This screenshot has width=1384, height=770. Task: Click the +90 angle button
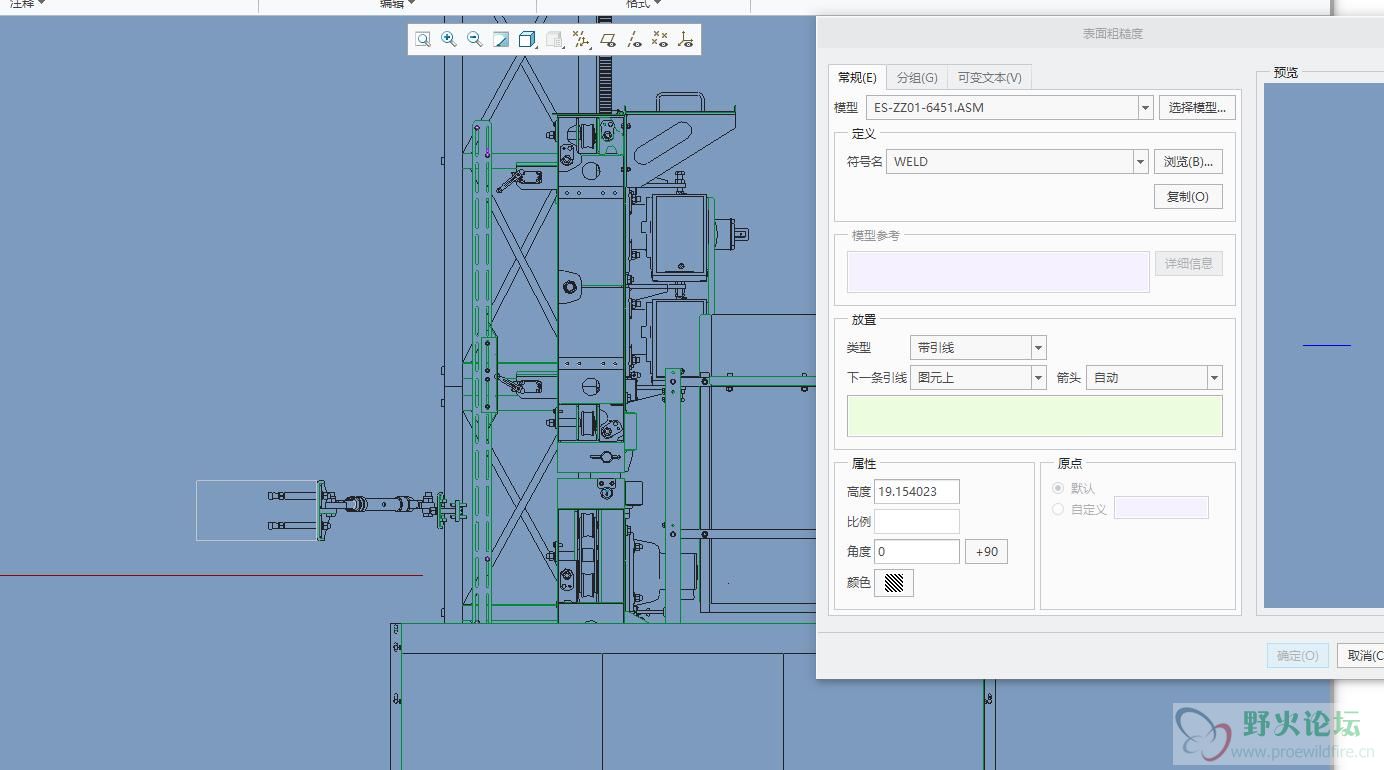point(986,551)
